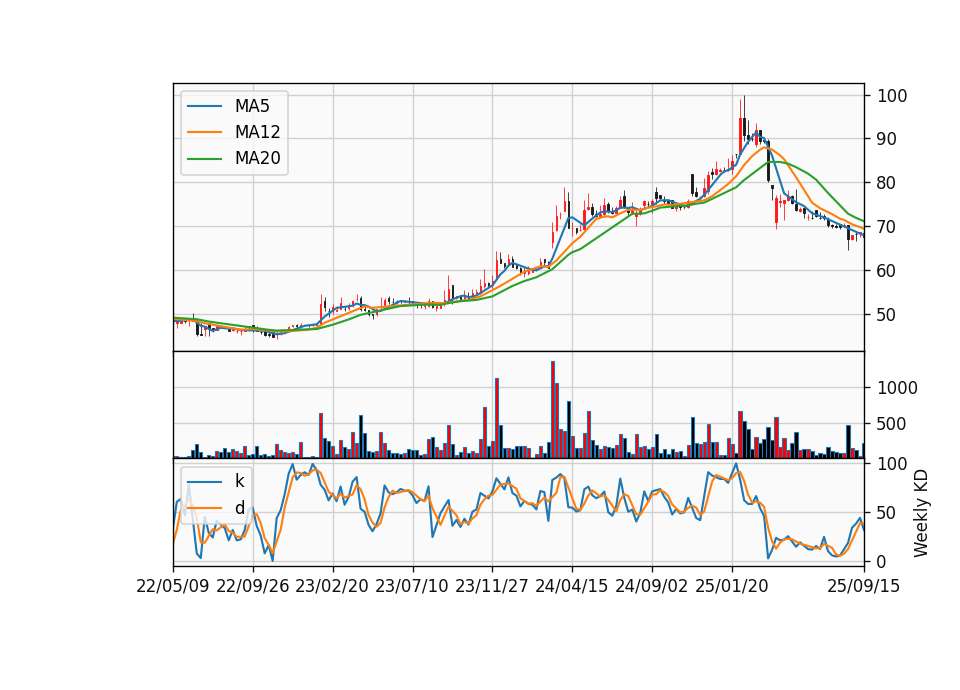Screen dimensions: 960x690
Task: Click the MA12 legend label
Action: pyautogui.click(x=257, y=132)
